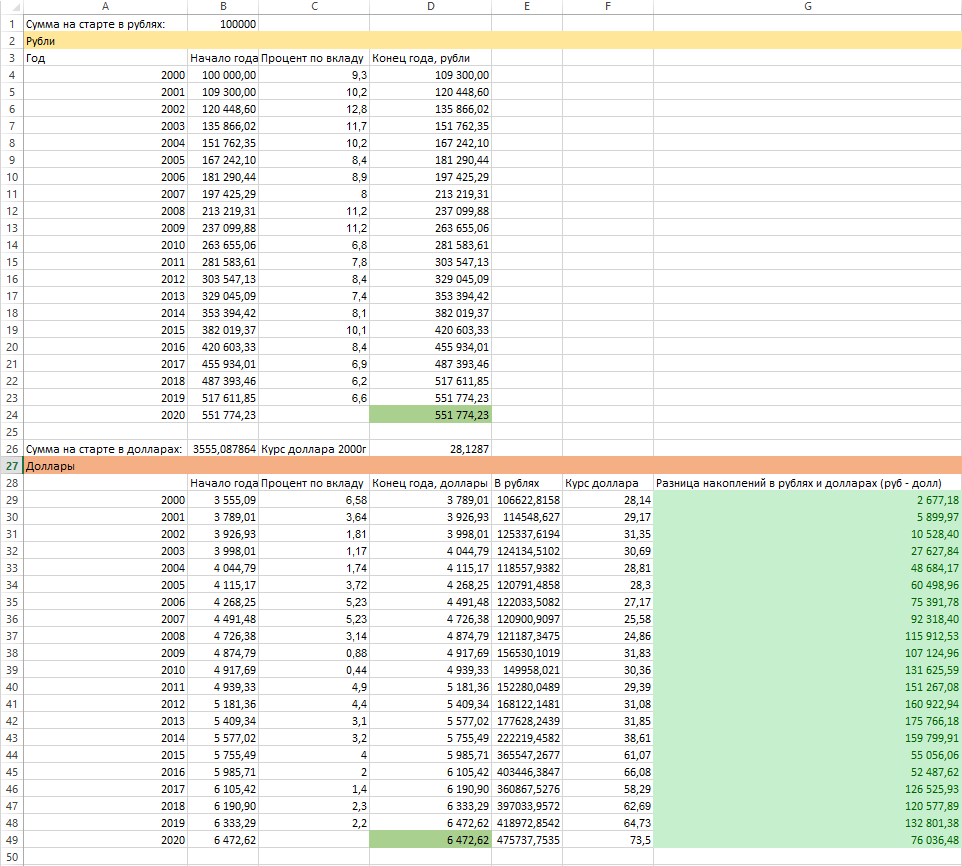The image size is (962, 866).
Task: Click start-of-year value 100 000,00
Action: (223, 75)
